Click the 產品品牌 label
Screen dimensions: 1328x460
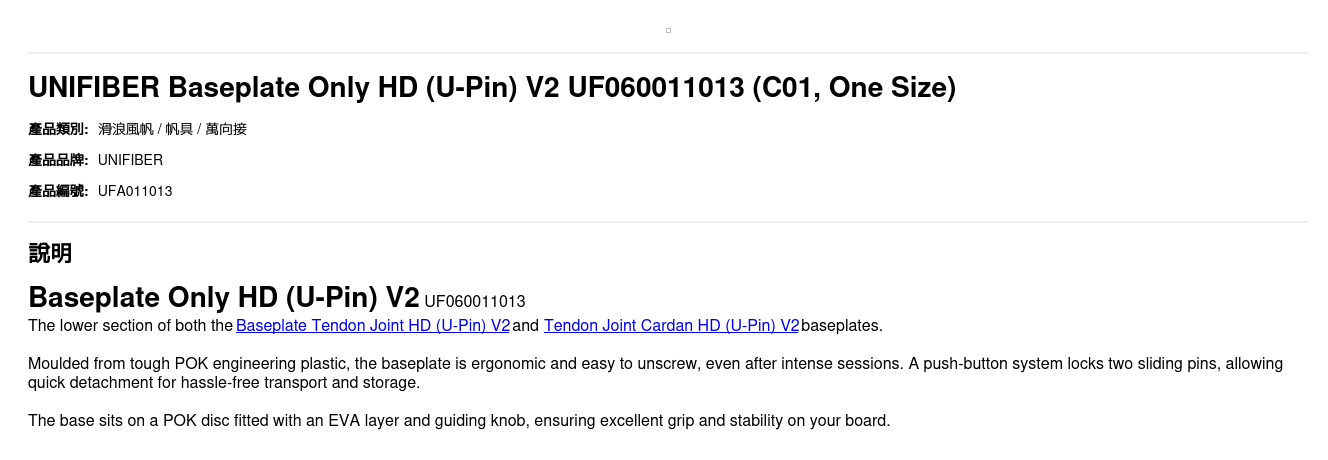click(x=58, y=160)
